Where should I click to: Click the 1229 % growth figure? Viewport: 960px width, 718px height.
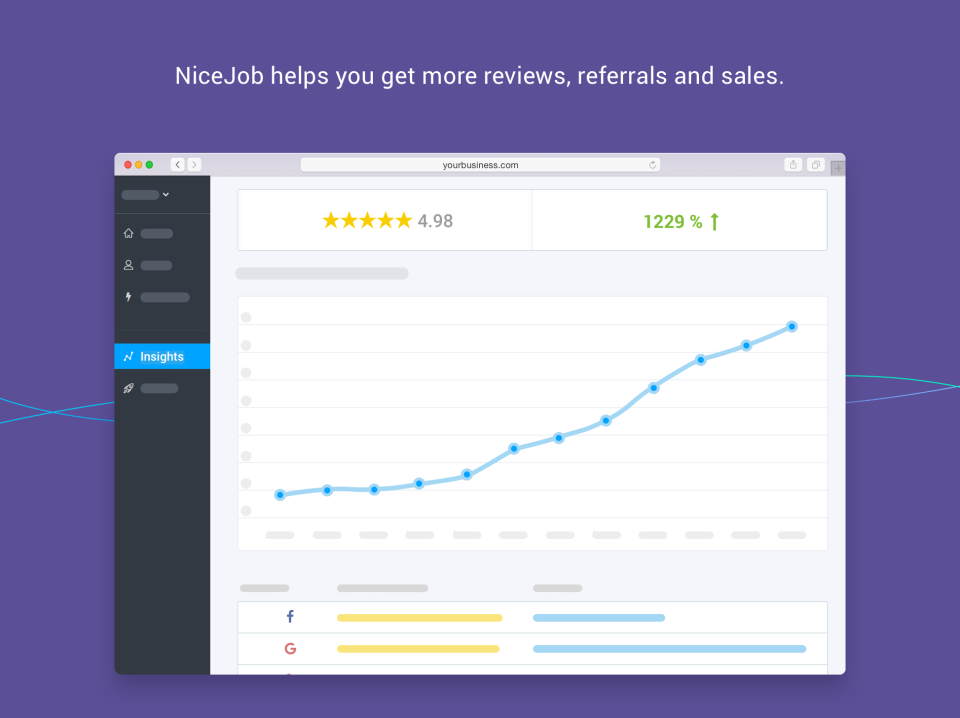673,222
